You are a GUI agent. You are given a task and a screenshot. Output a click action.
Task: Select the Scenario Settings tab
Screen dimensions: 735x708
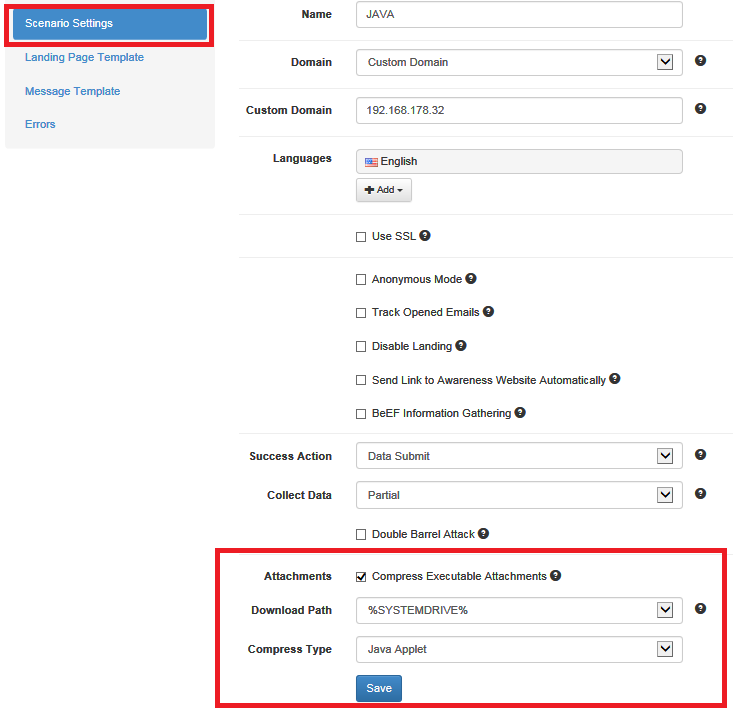[x=110, y=23]
